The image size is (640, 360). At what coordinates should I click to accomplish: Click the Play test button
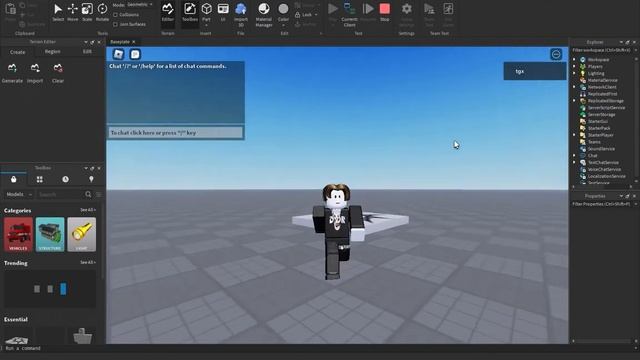[x=333, y=12]
